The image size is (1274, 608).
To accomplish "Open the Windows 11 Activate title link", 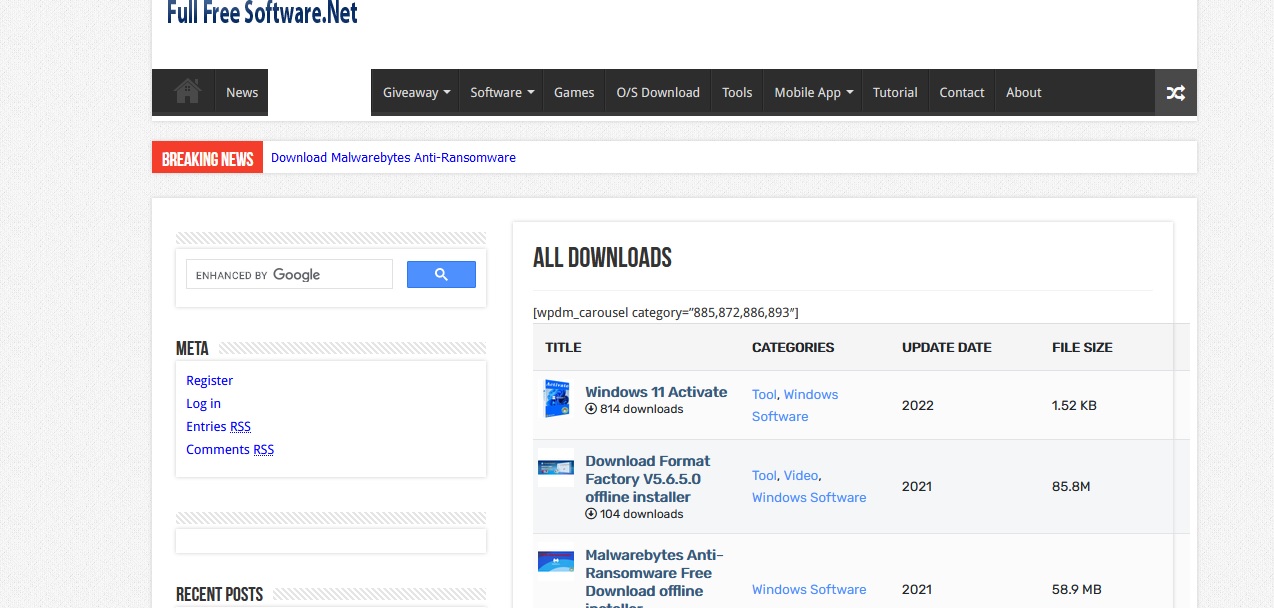I will coord(656,392).
